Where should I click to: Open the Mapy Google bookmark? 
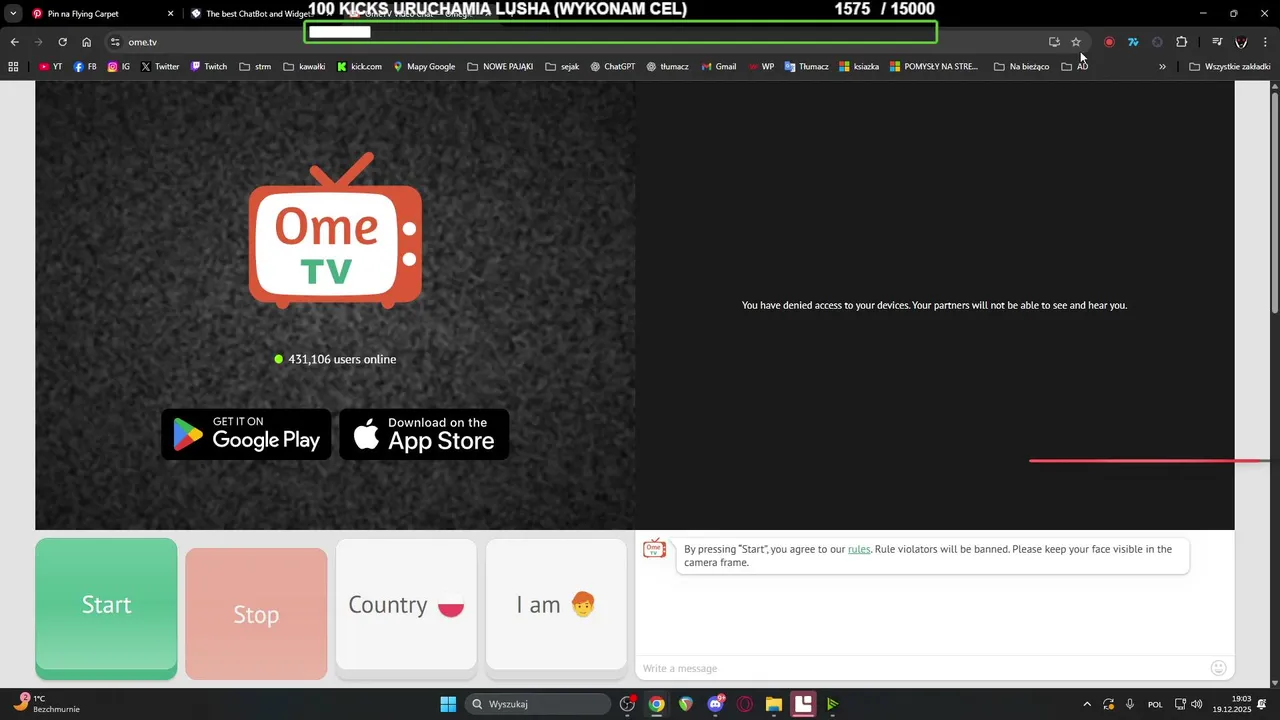[x=424, y=67]
